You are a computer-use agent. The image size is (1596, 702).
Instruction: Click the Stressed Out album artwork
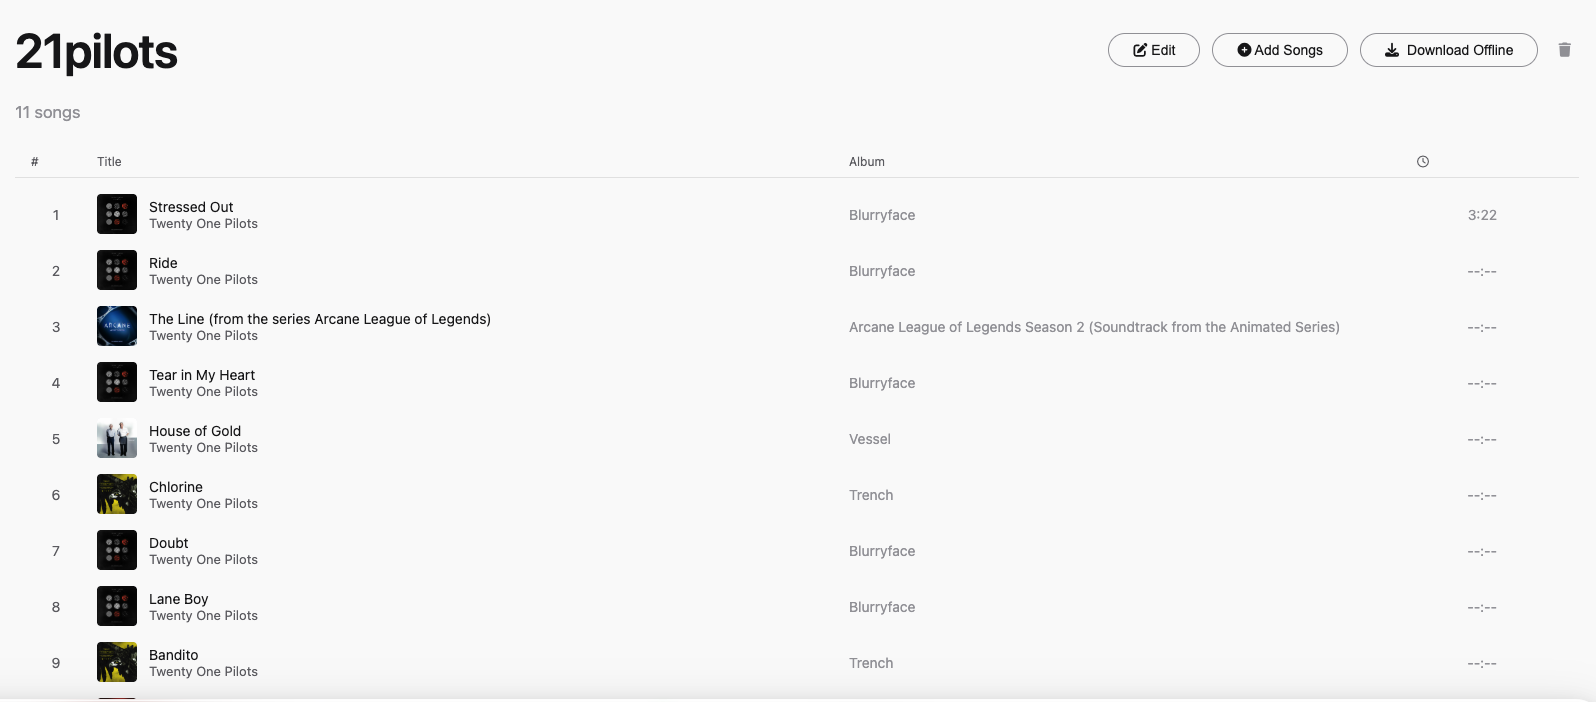(x=117, y=214)
